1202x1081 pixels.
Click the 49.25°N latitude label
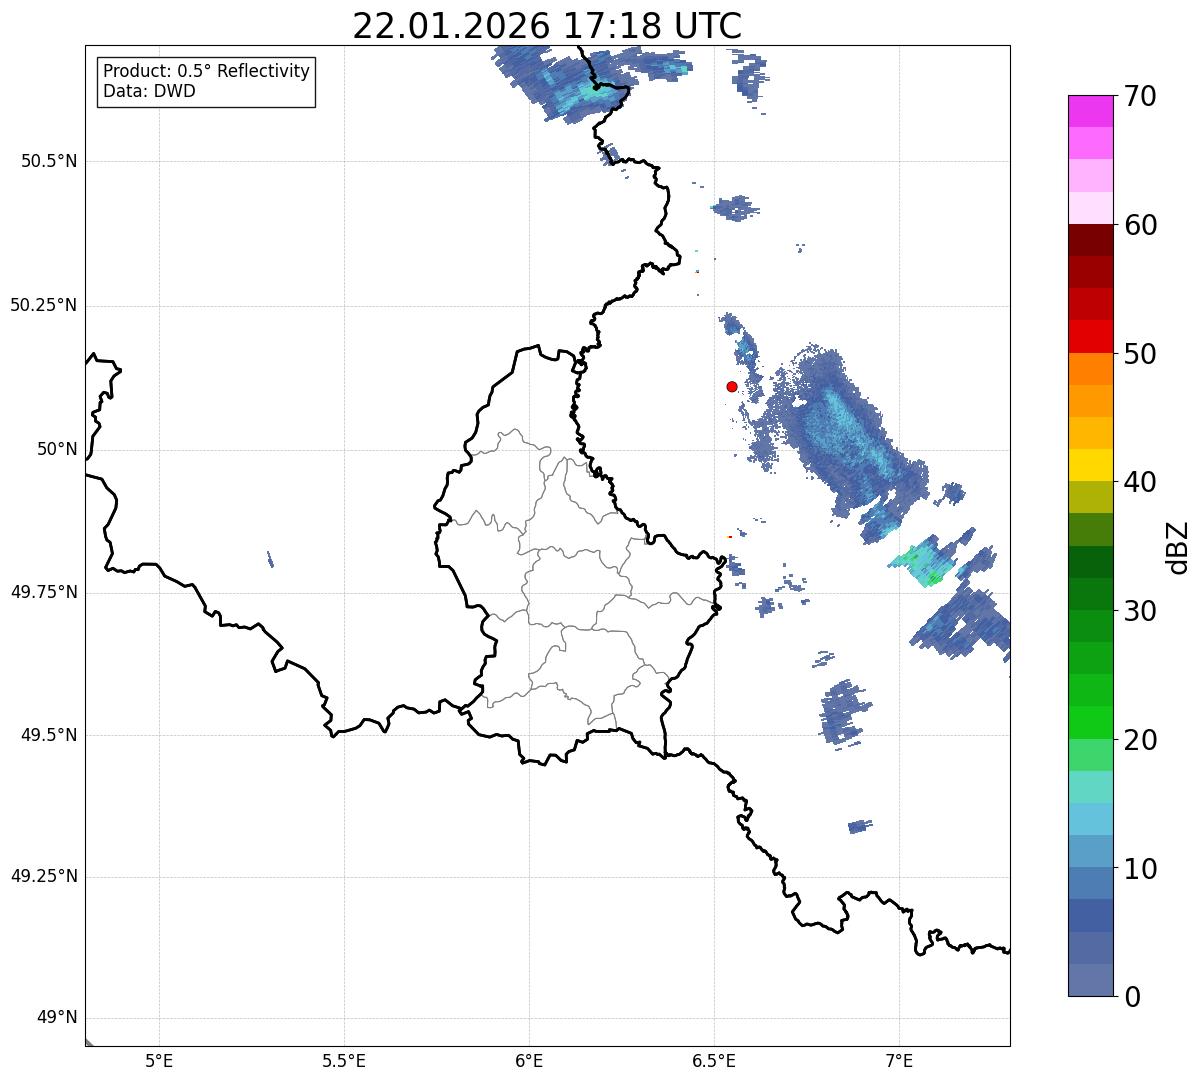click(43, 877)
